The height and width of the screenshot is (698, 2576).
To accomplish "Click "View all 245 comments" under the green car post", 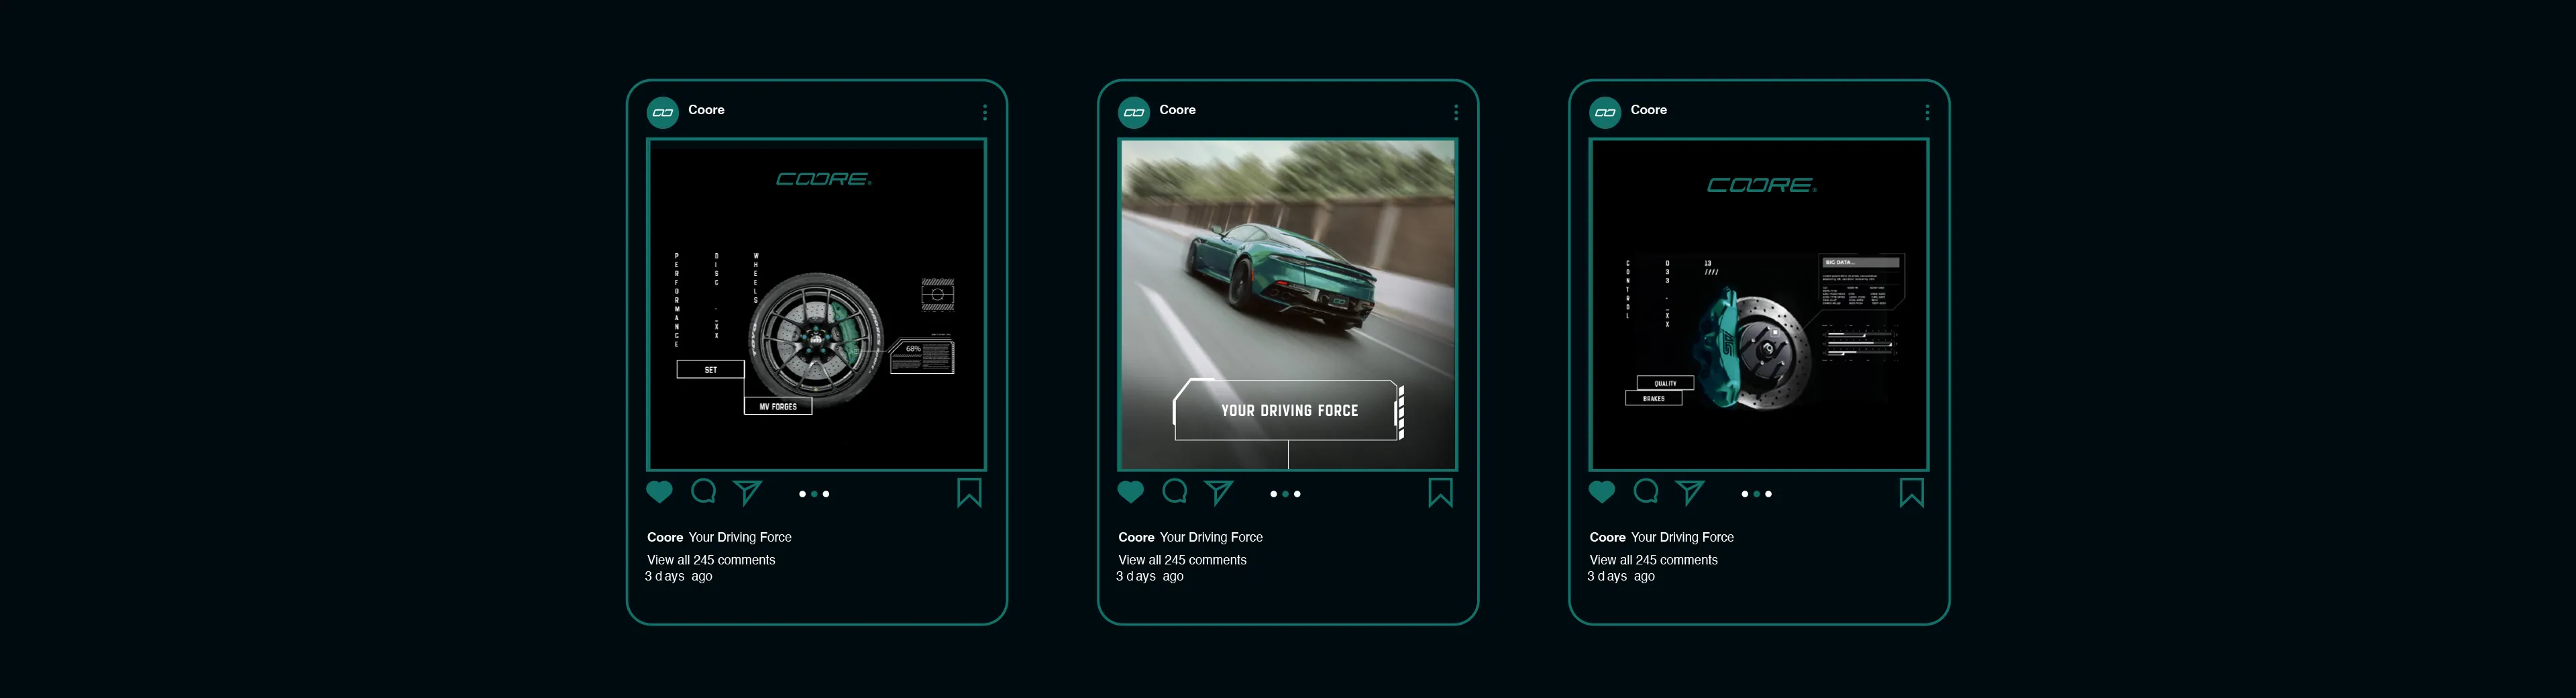I will pos(1182,560).
